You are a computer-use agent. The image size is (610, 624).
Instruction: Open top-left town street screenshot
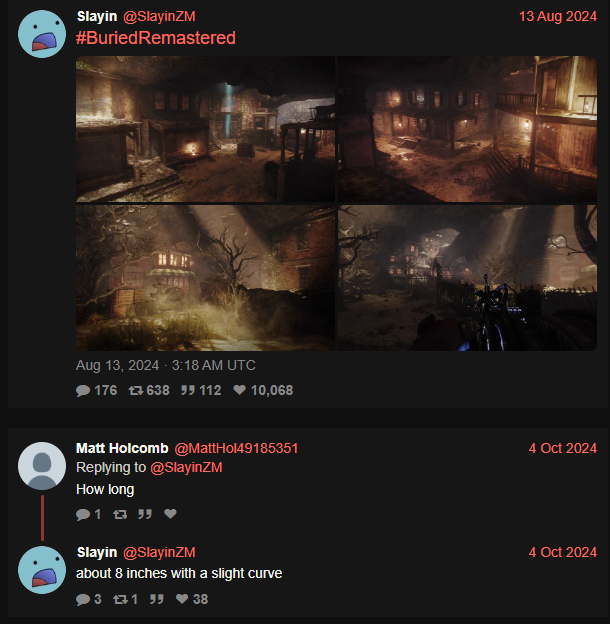click(205, 129)
